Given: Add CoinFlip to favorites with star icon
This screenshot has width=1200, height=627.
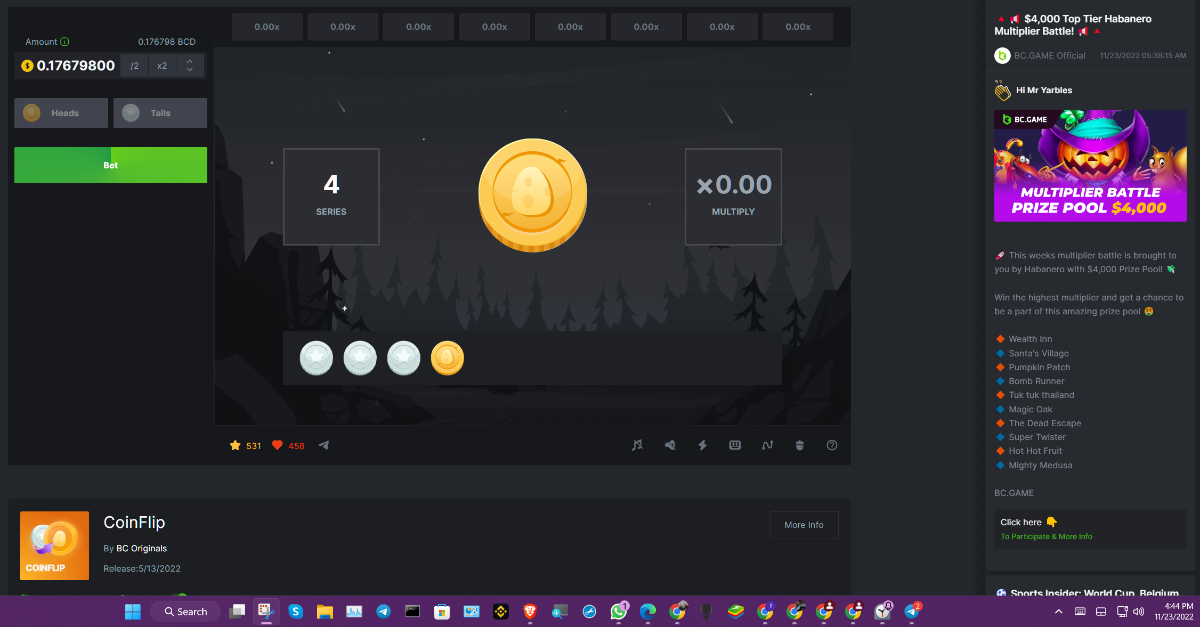Looking at the screenshot, I should (235, 445).
